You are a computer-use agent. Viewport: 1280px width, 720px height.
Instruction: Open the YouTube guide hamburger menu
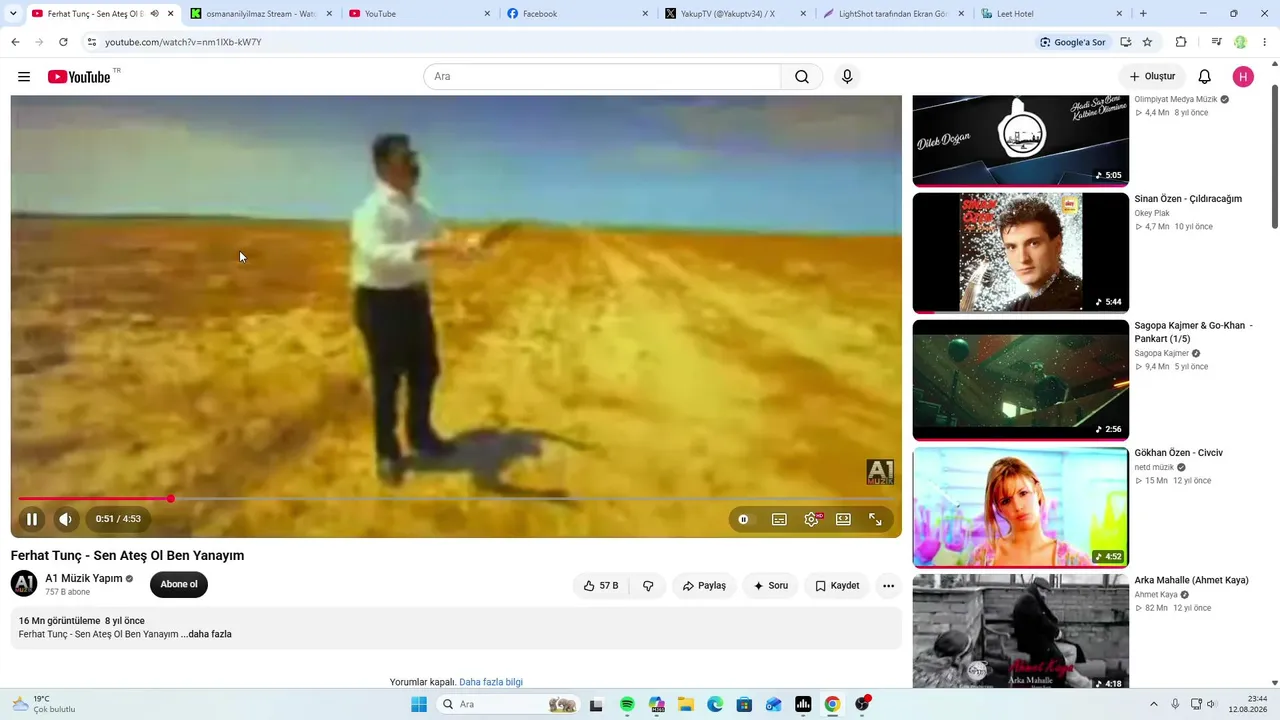24,77
